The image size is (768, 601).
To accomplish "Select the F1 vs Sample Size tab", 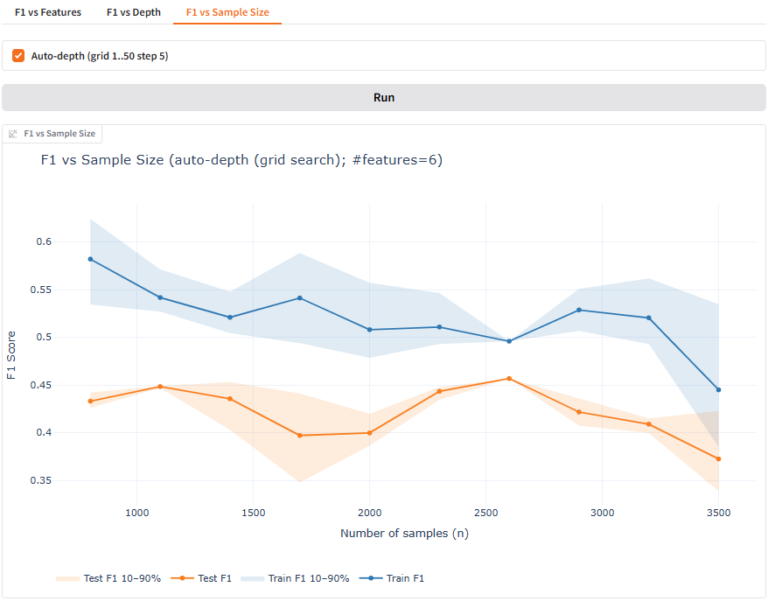I will click(227, 12).
